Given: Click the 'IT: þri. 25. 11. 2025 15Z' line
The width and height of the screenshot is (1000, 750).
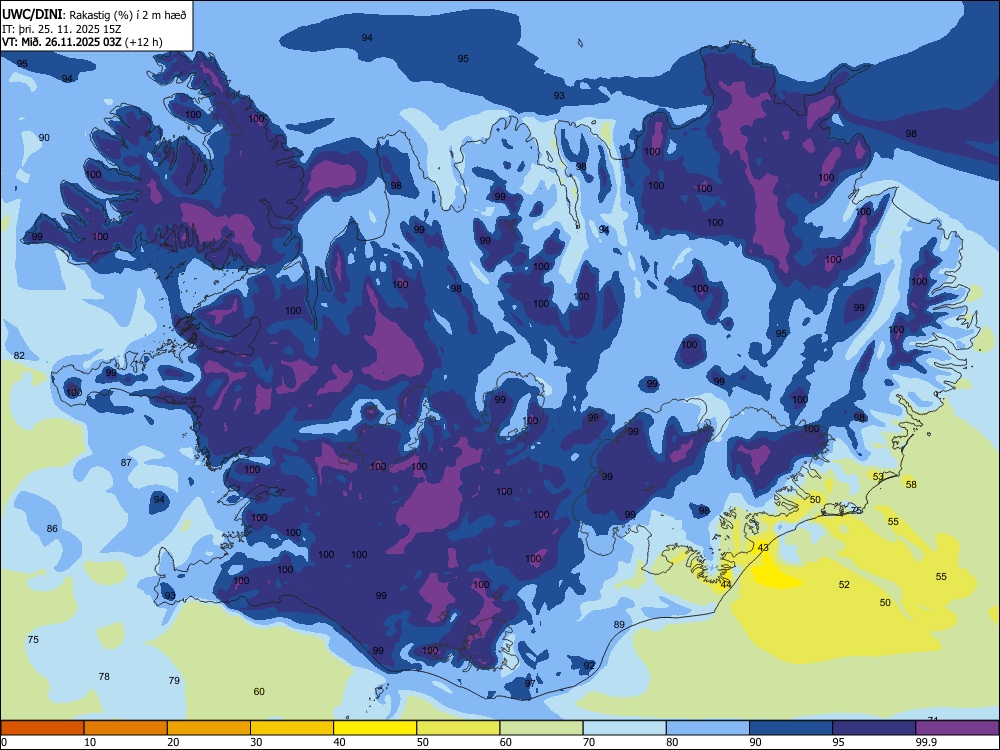Looking at the screenshot, I should (x=61, y=29).
